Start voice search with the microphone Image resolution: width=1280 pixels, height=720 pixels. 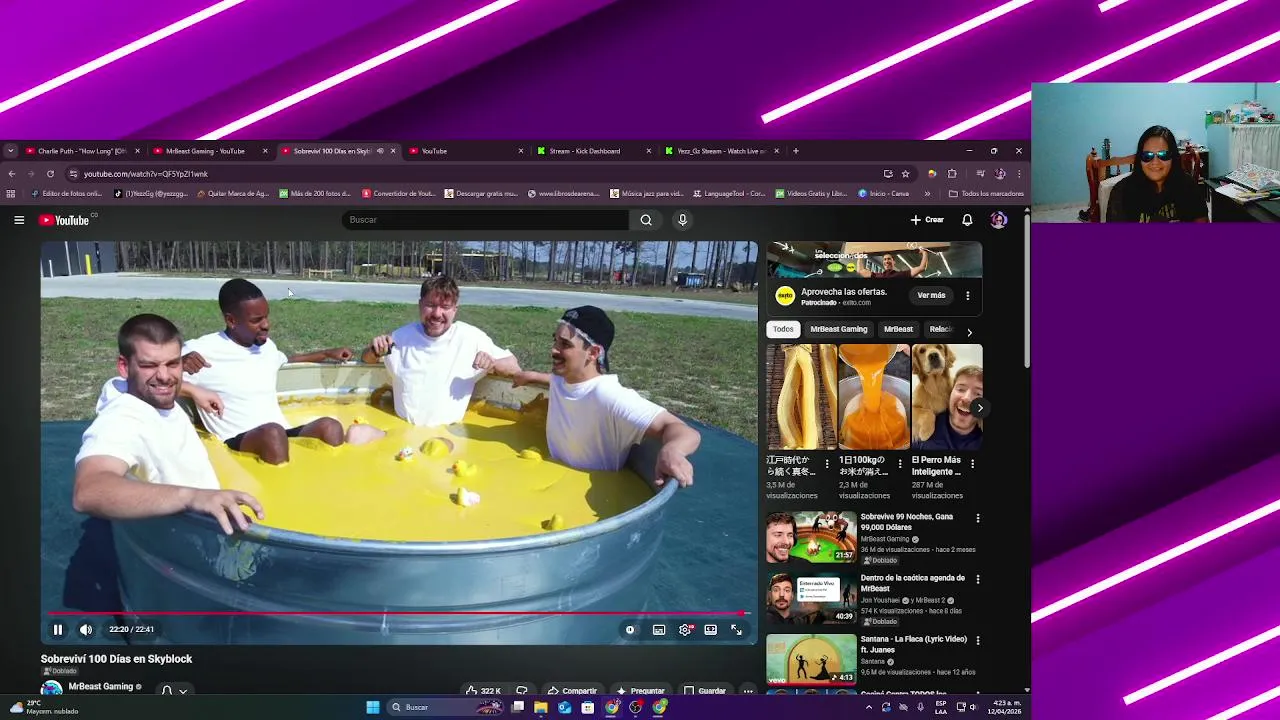pos(682,220)
